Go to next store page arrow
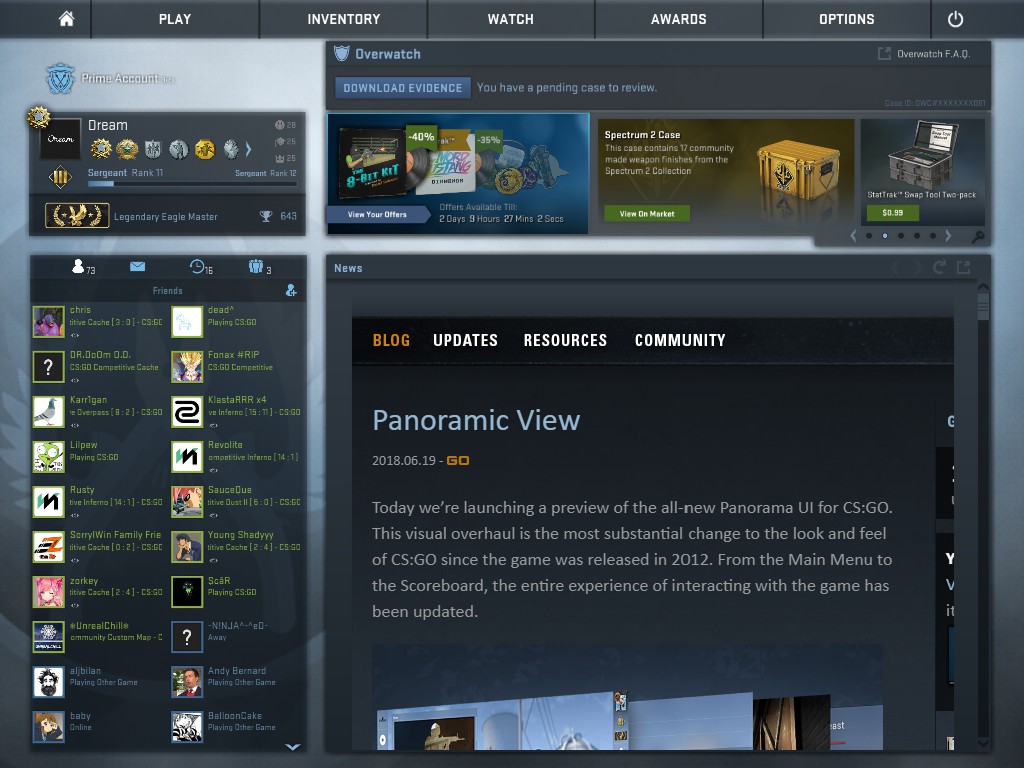The width and height of the screenshot is (1024, 768). 948,236
